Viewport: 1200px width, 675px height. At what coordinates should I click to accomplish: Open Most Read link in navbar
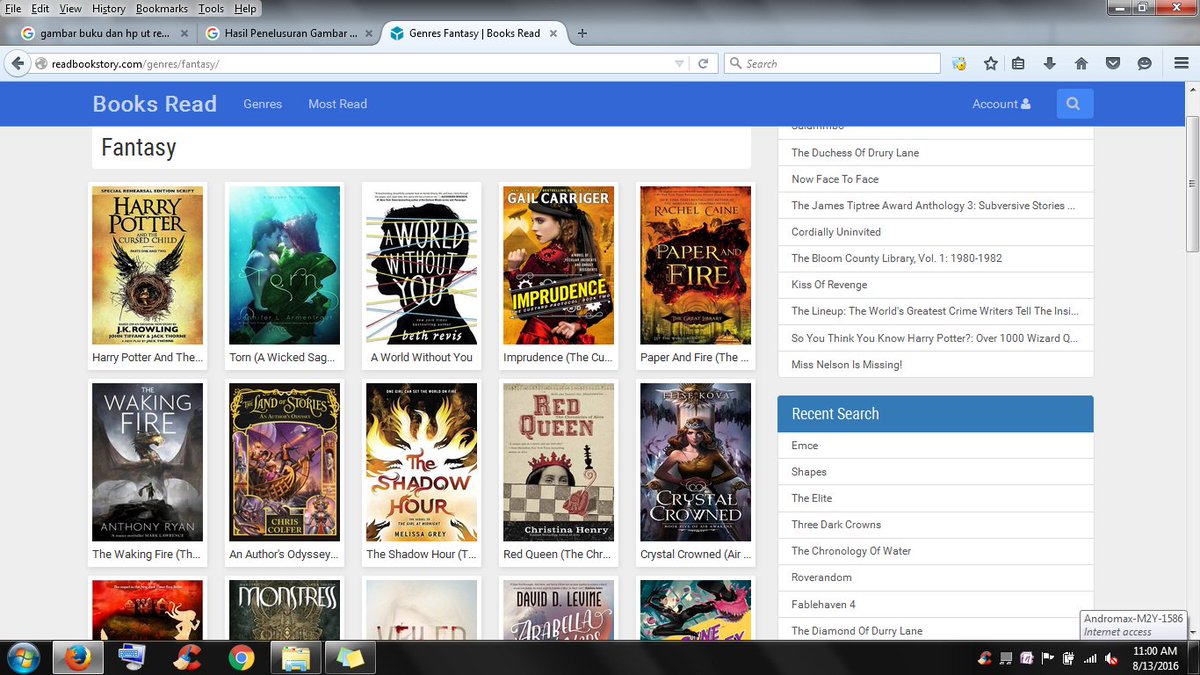coord(337,104)
